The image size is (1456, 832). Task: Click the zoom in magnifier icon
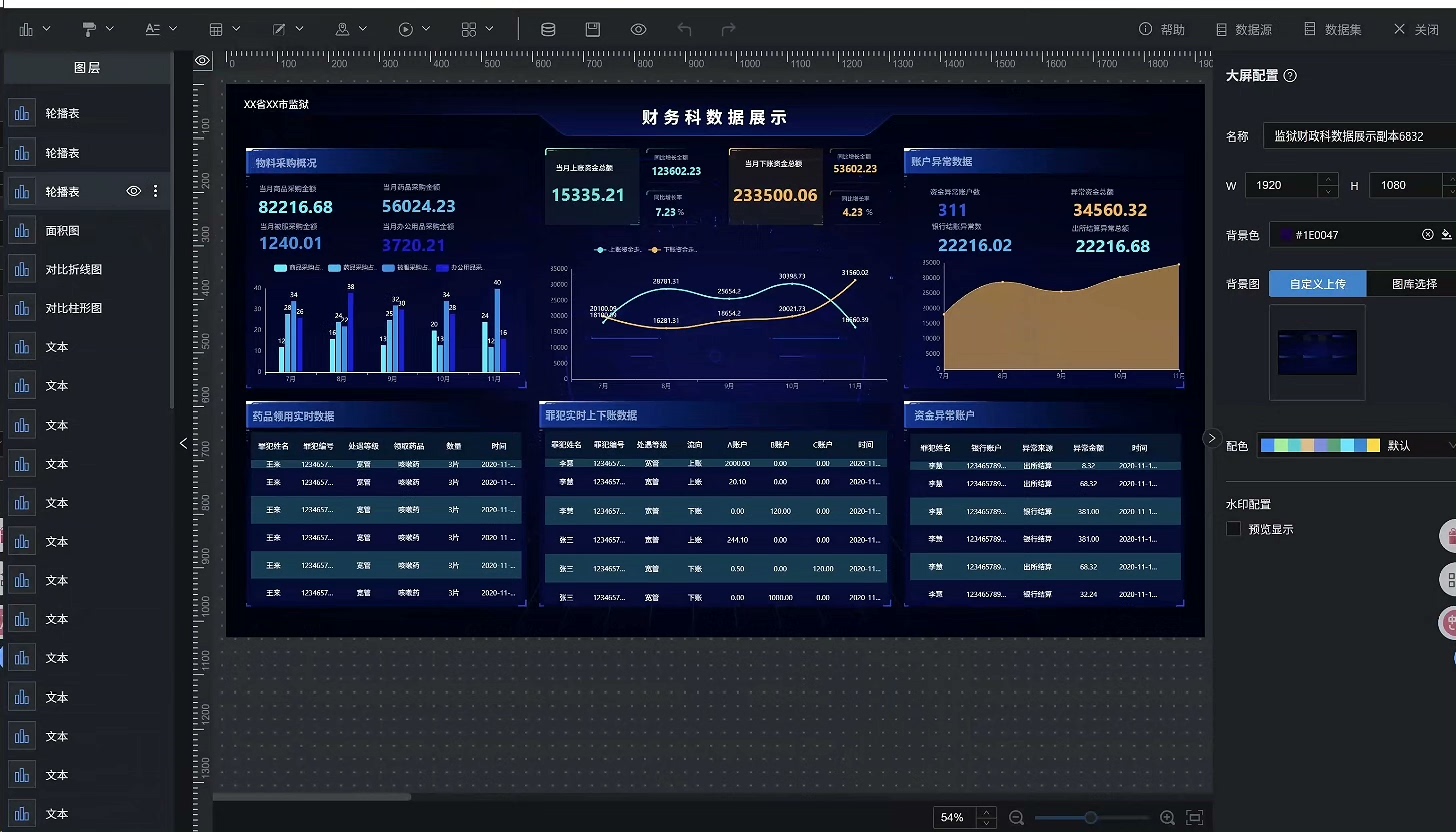click(x=1167, y=818)
